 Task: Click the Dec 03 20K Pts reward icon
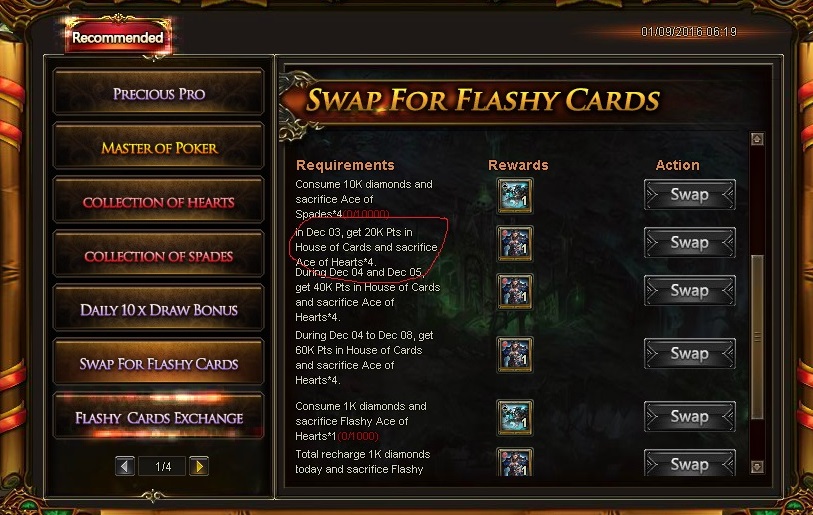(514, 243)
